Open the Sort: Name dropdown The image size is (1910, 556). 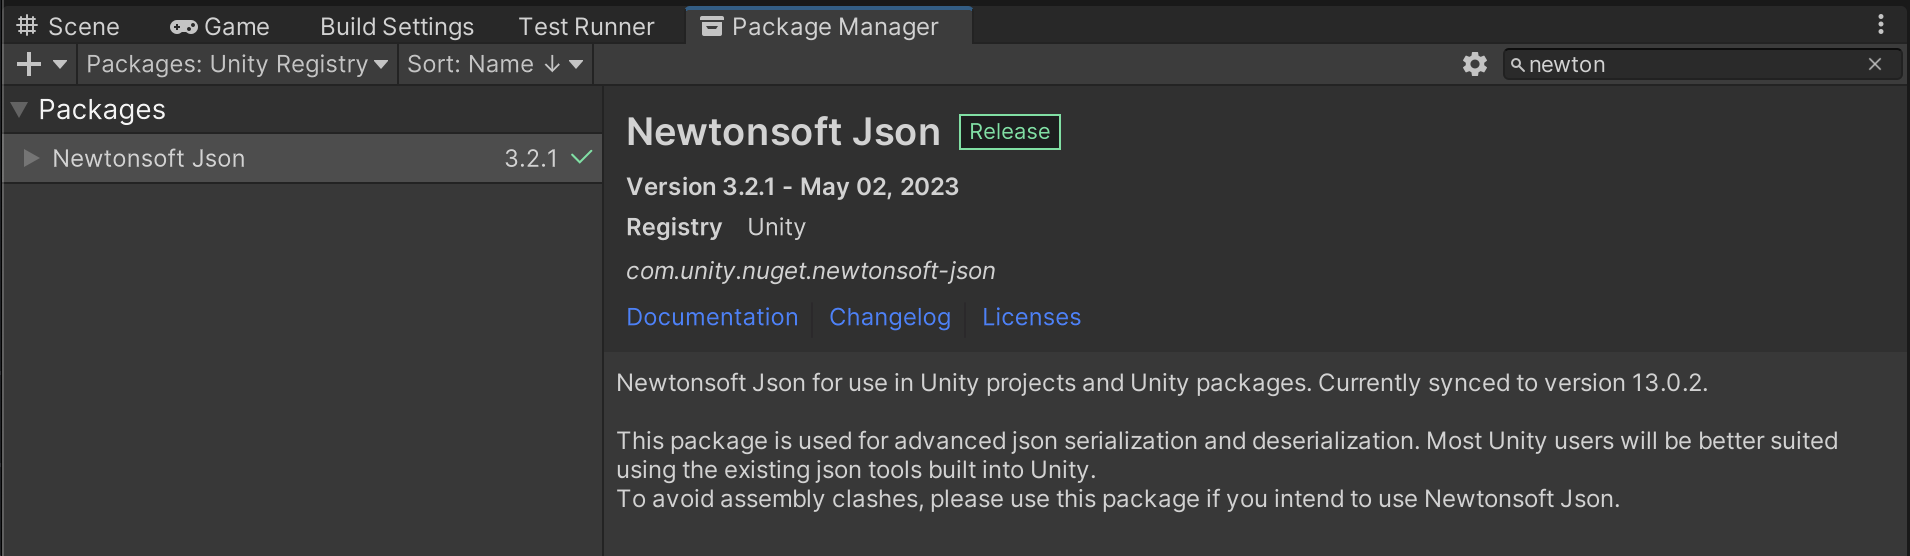[494, 64]
